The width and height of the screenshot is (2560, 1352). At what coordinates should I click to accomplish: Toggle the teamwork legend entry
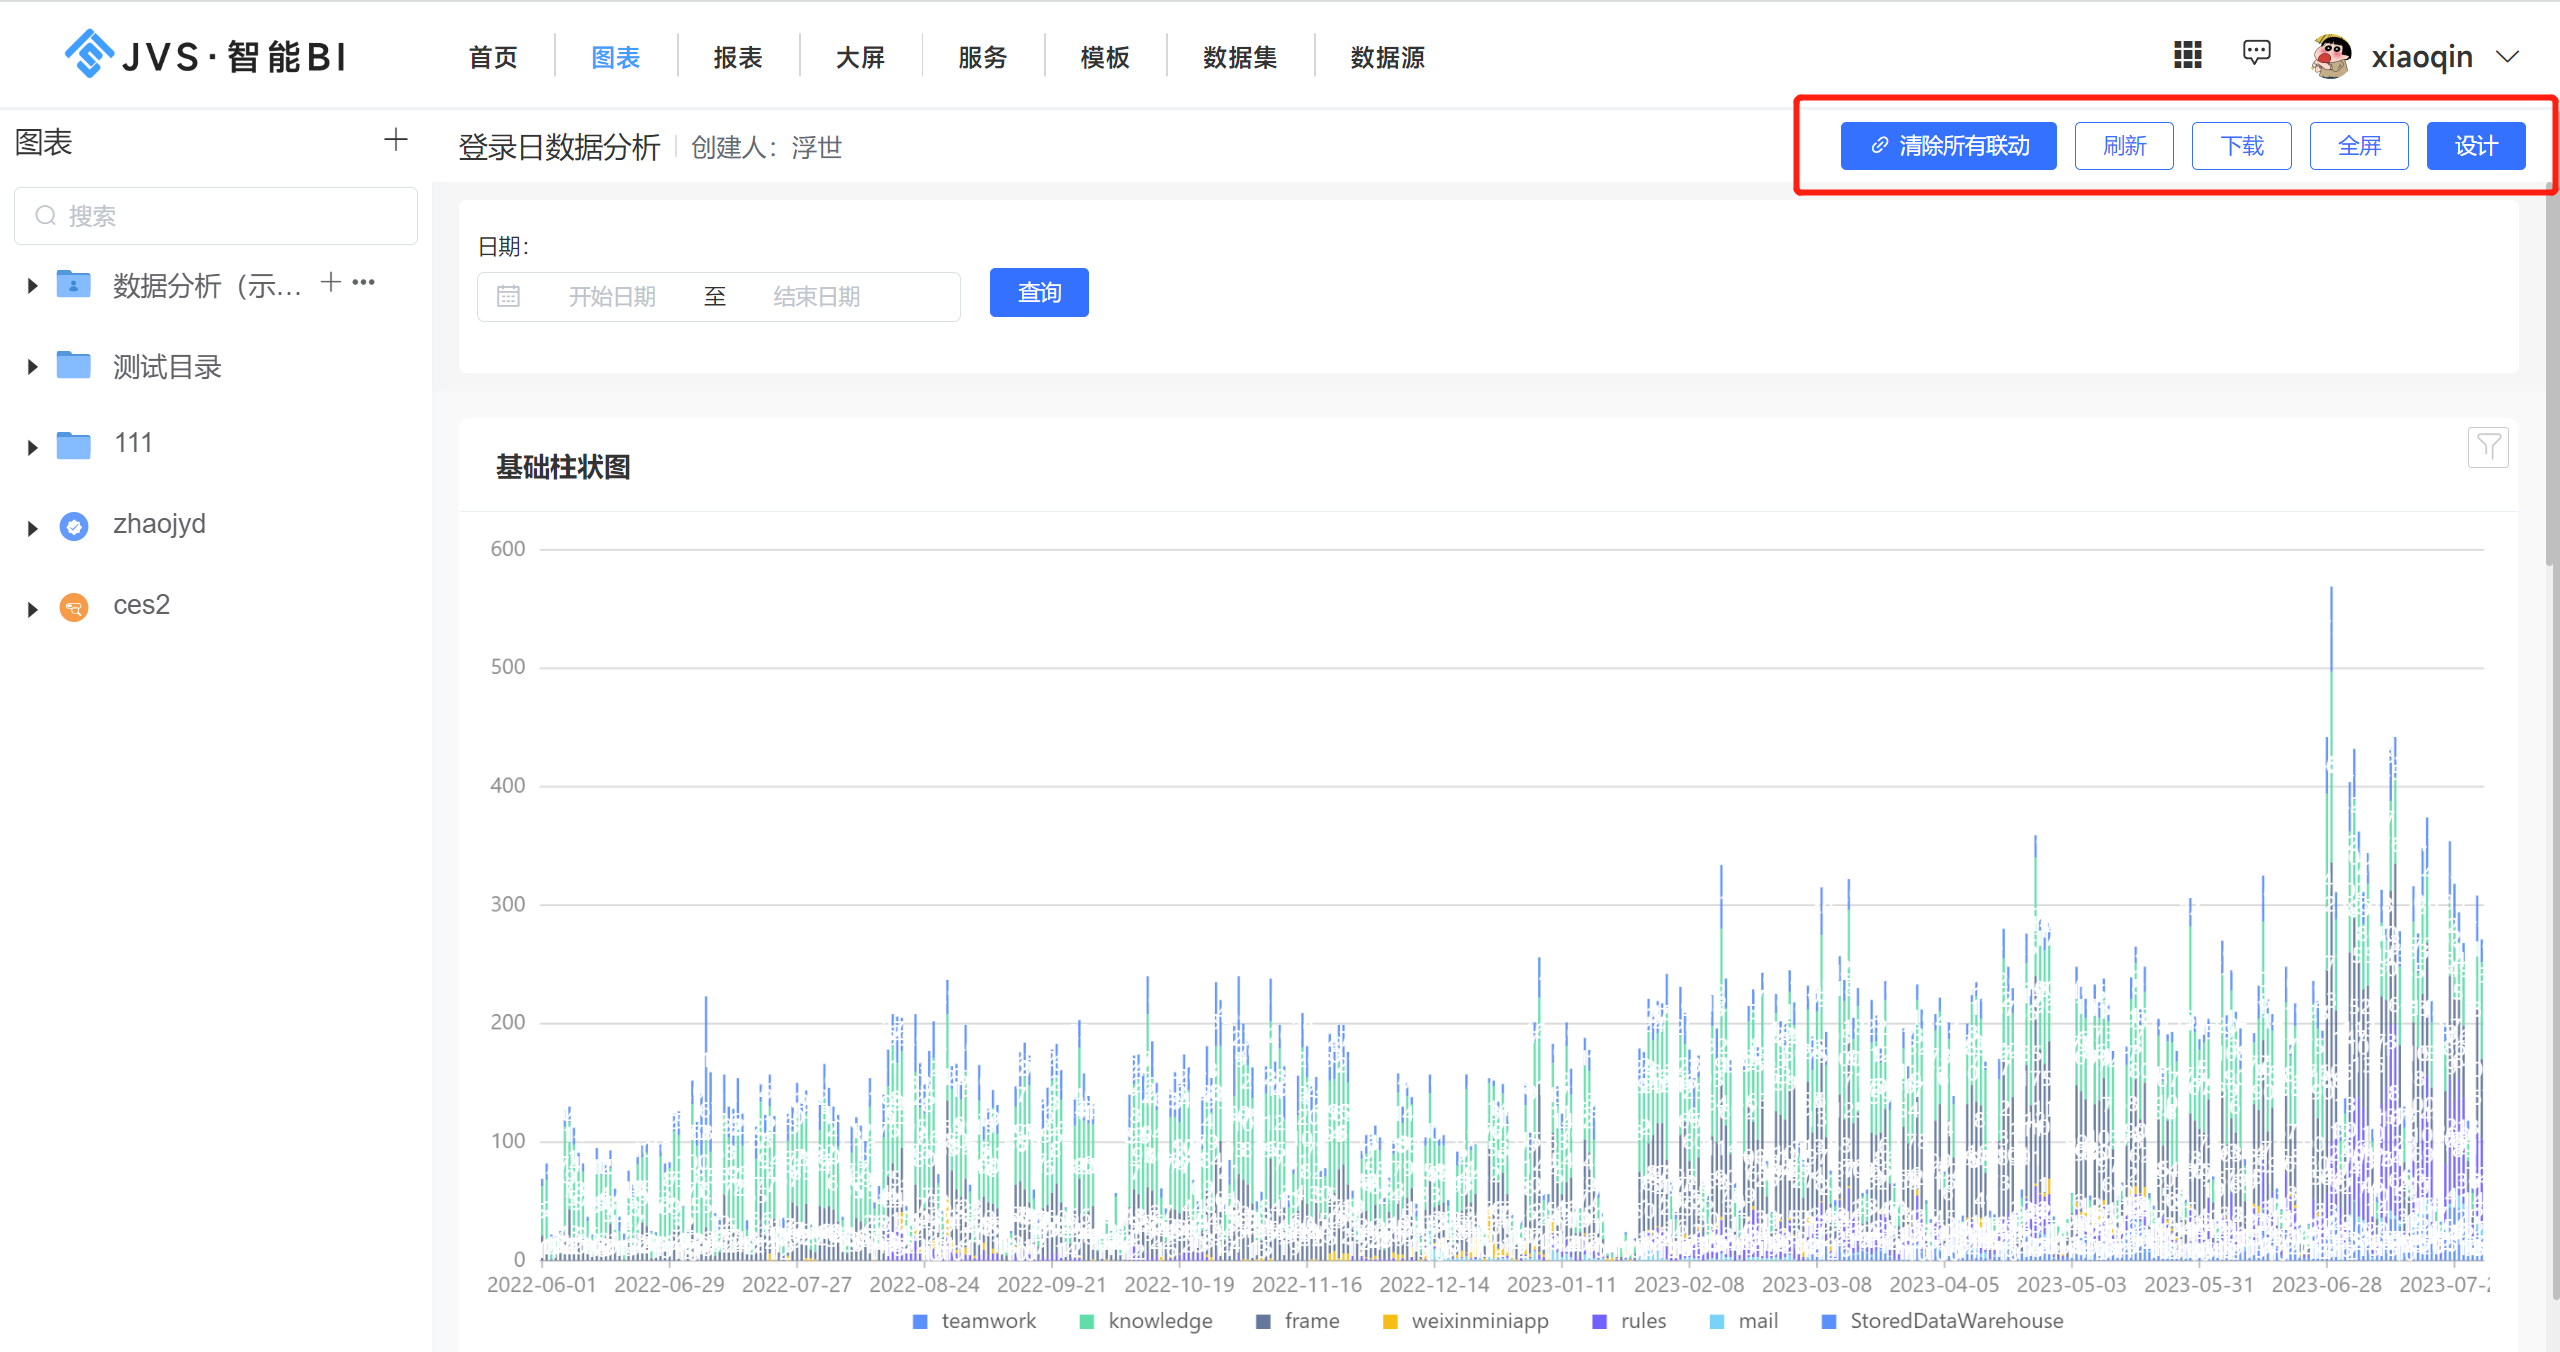(x=988, y=1320)
